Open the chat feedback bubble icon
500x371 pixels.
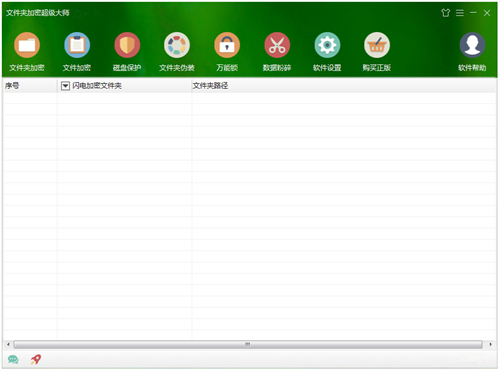coord(13,359)
